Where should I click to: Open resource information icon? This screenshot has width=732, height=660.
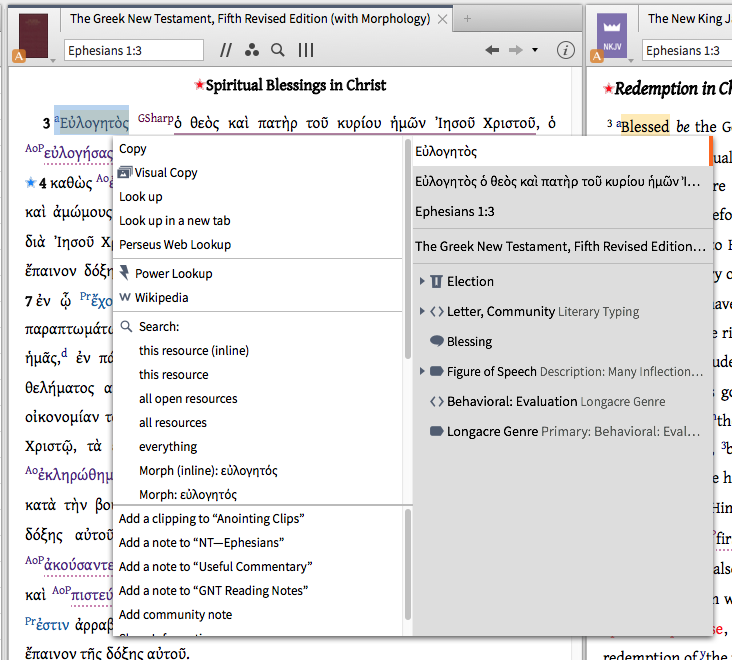[x=565, y=50]
